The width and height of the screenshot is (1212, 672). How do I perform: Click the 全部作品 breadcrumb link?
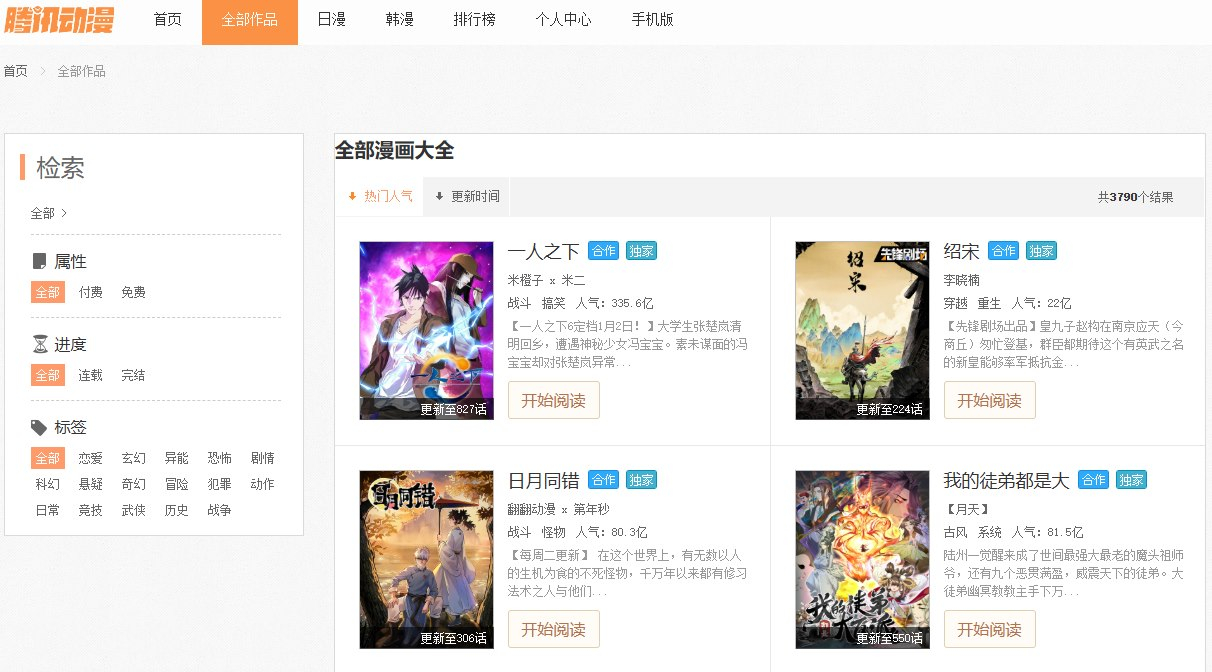81,71
